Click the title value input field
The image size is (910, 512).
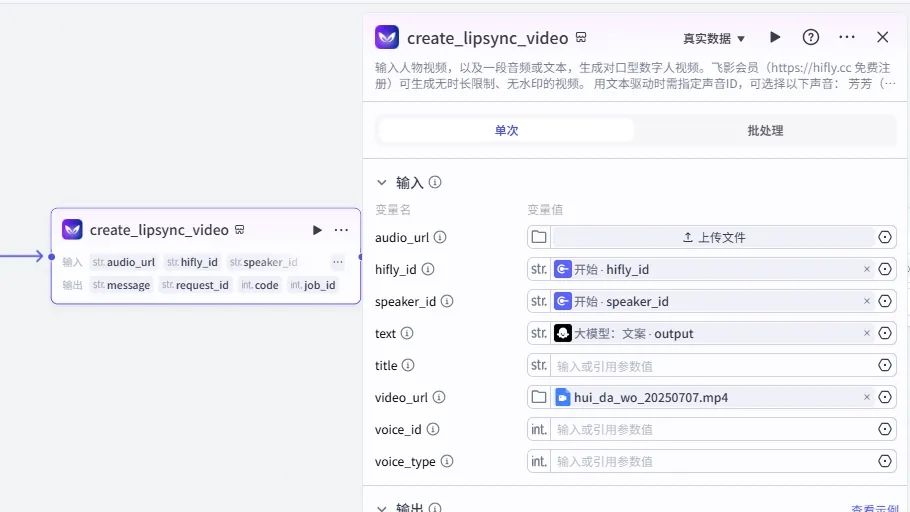713,365
